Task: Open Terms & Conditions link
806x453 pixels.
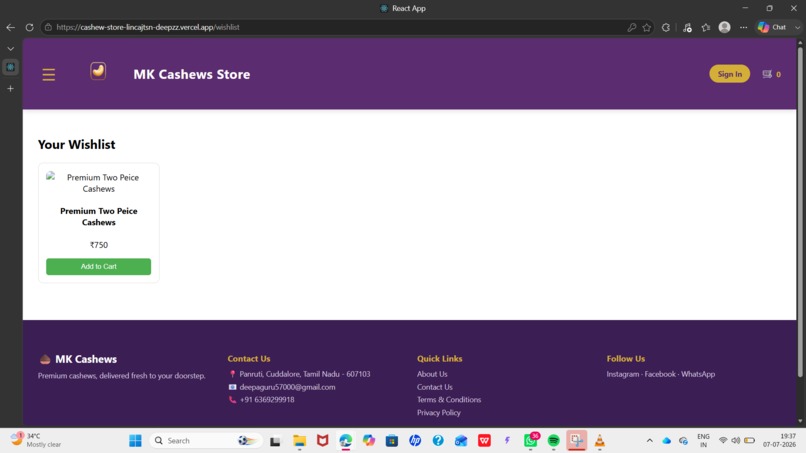Action: click(x=449, y=400)
